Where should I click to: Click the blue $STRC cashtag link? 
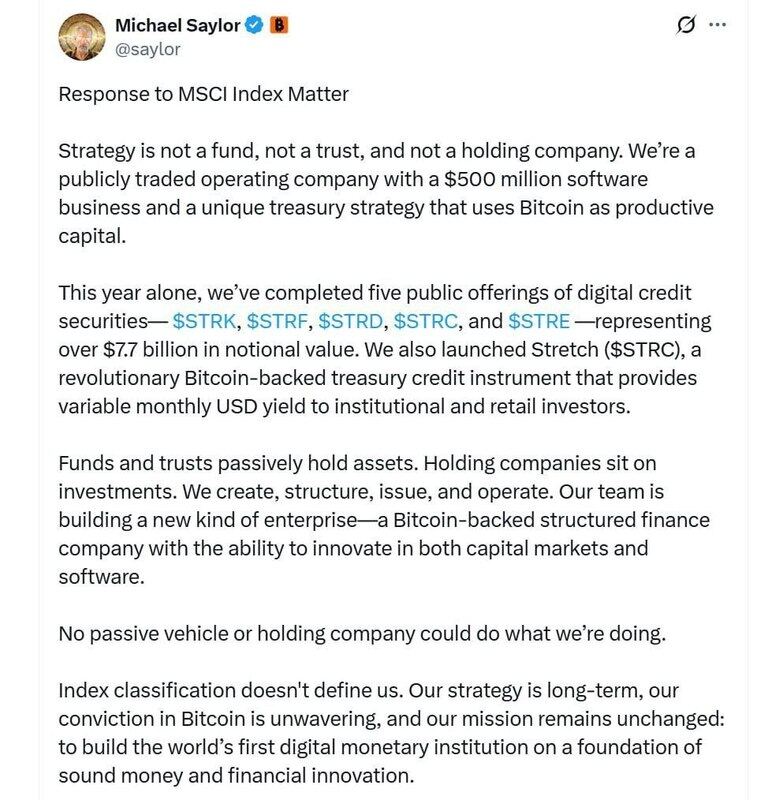[425, 322]
